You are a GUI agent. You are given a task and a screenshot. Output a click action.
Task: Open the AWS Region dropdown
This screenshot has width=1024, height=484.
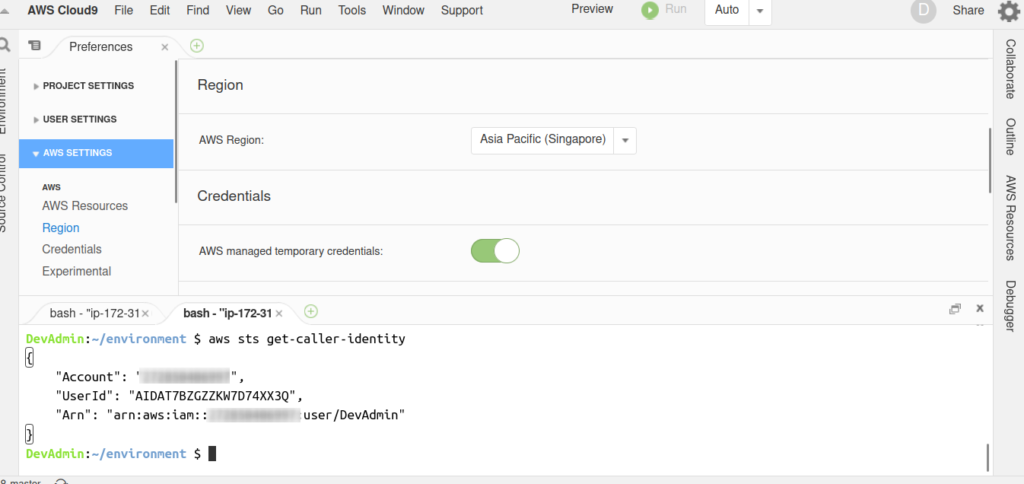[x=553, y=140]
